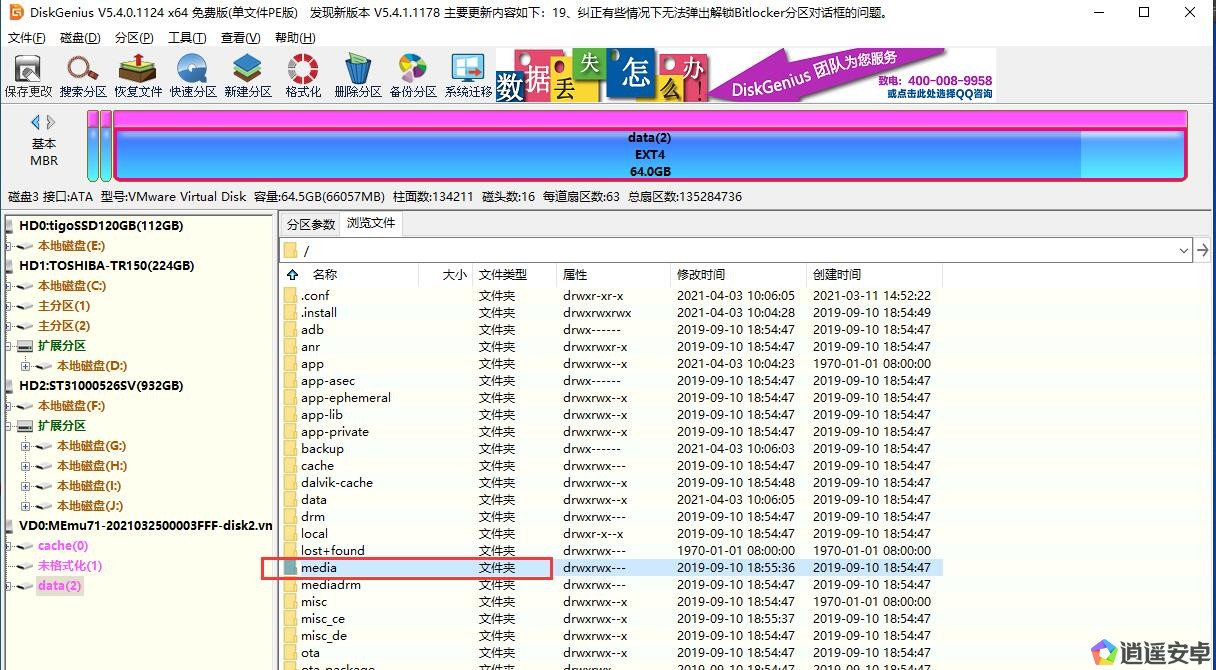Go to the previous disk using left arrow
The width and height of the screenshot is (1216, 670).
pos(36,122)
